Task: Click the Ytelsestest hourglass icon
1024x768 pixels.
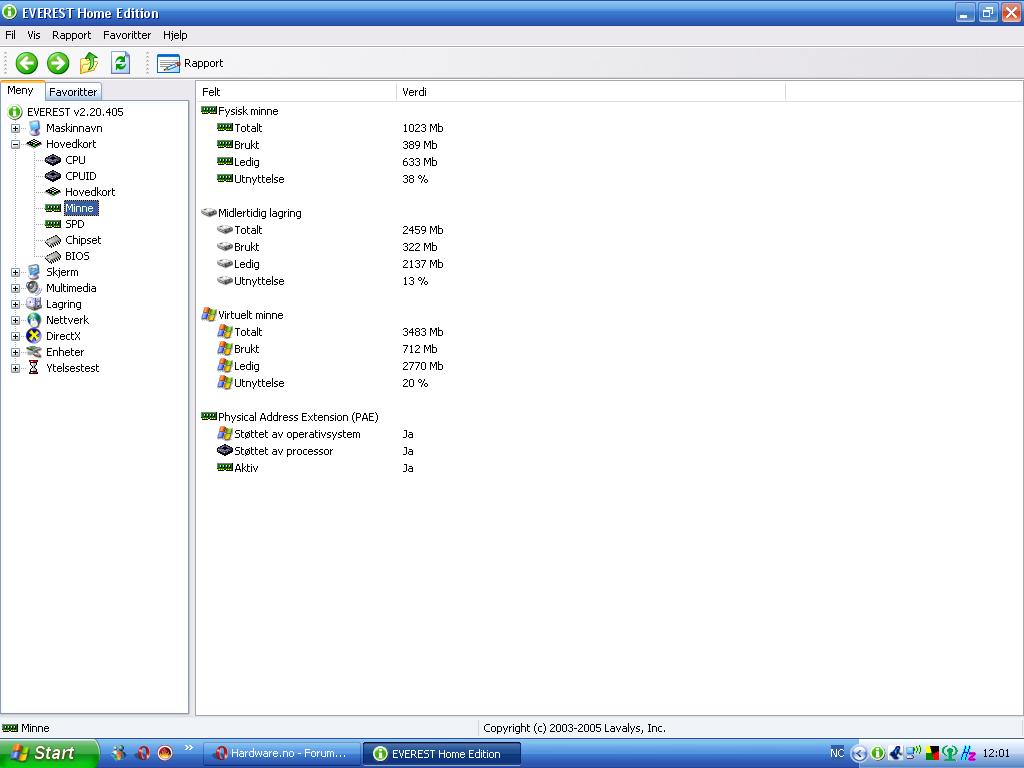Action: 34,368
